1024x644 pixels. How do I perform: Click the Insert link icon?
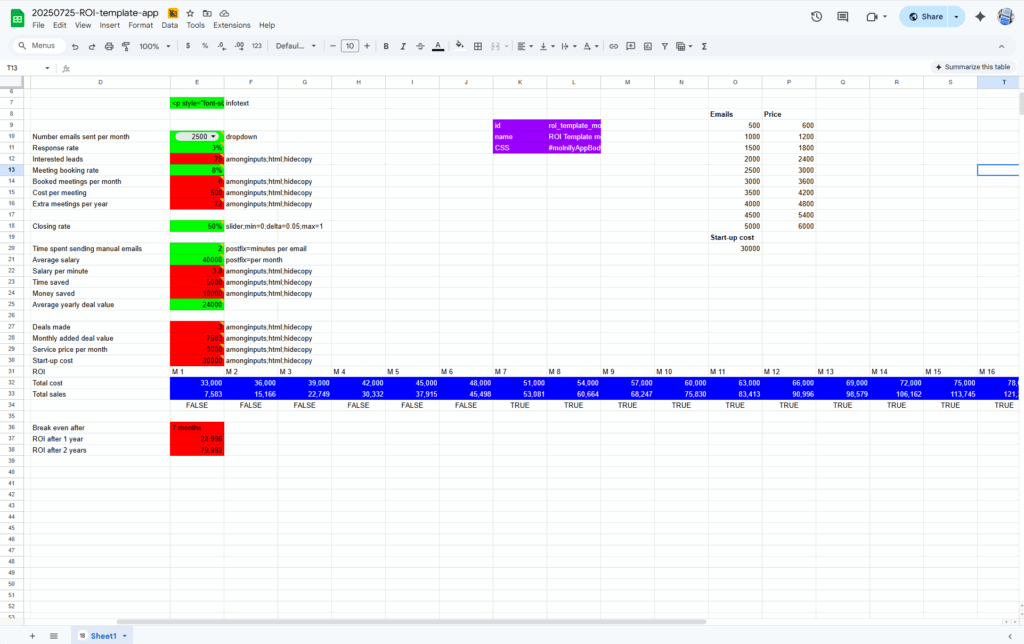(613, 46)
